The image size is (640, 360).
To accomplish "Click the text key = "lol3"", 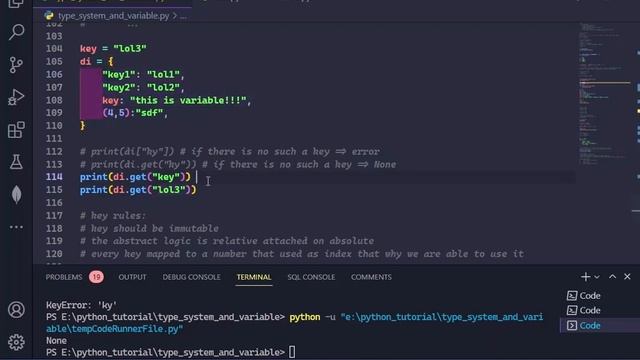I will tap(113, 49).
